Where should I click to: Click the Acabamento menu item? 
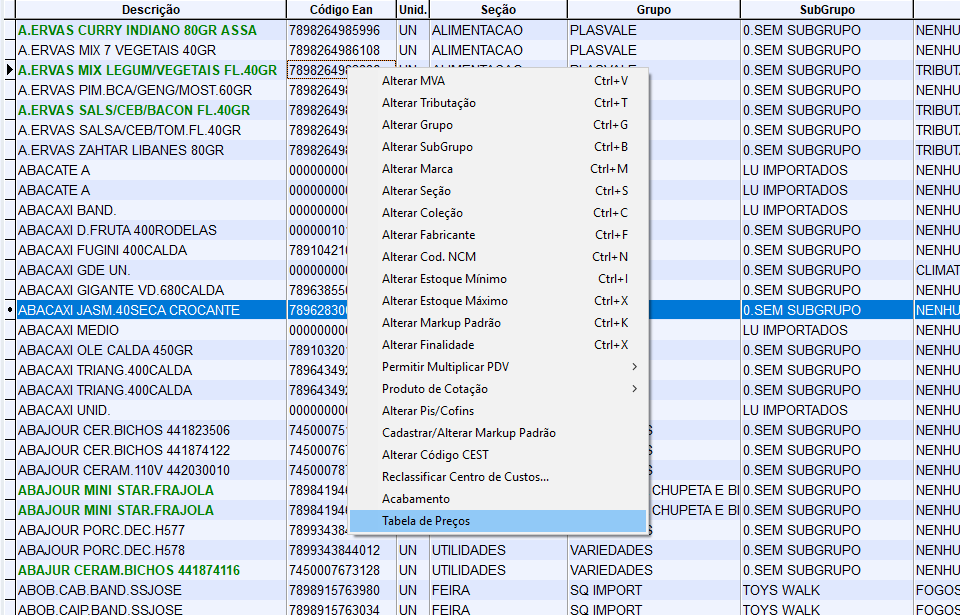point(416,499)
